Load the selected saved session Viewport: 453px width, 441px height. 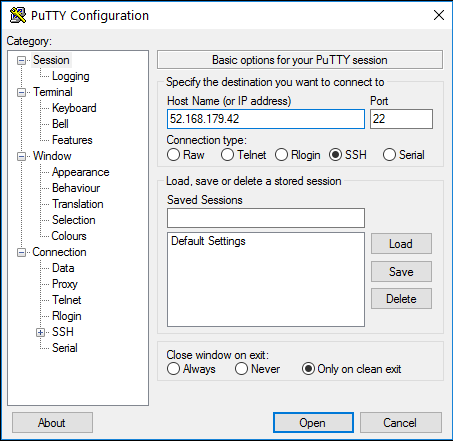(401, 244)
